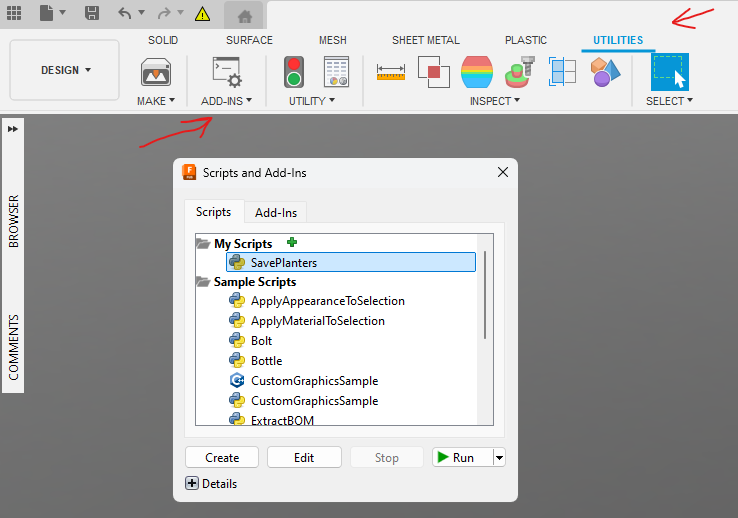Viewport: 738px width, 518px height.
Task: Select the Scripts tab in dialog
Action: [214, 212]
